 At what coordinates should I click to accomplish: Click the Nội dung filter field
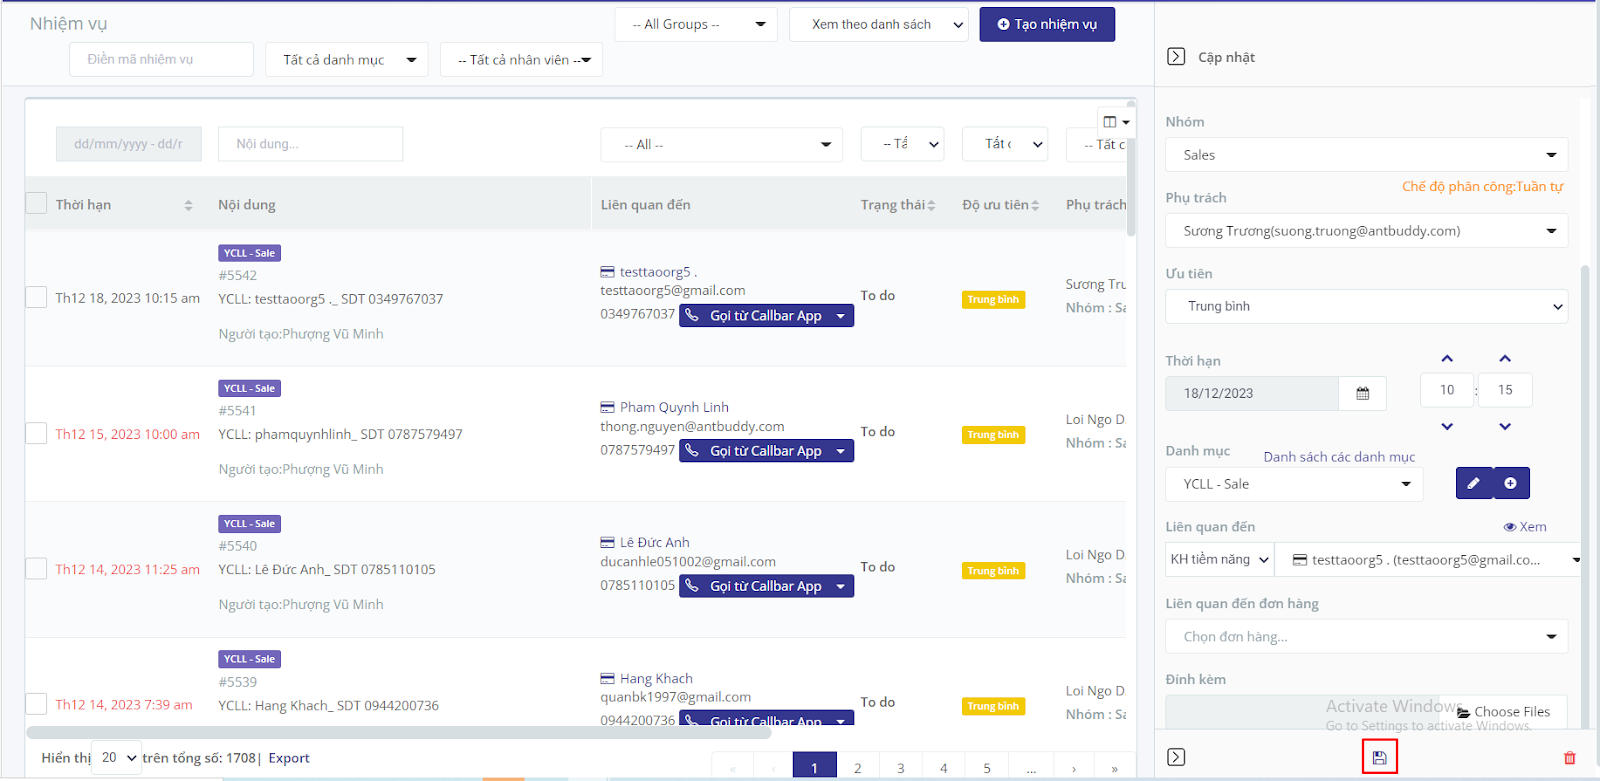click(x=310, y=144)
